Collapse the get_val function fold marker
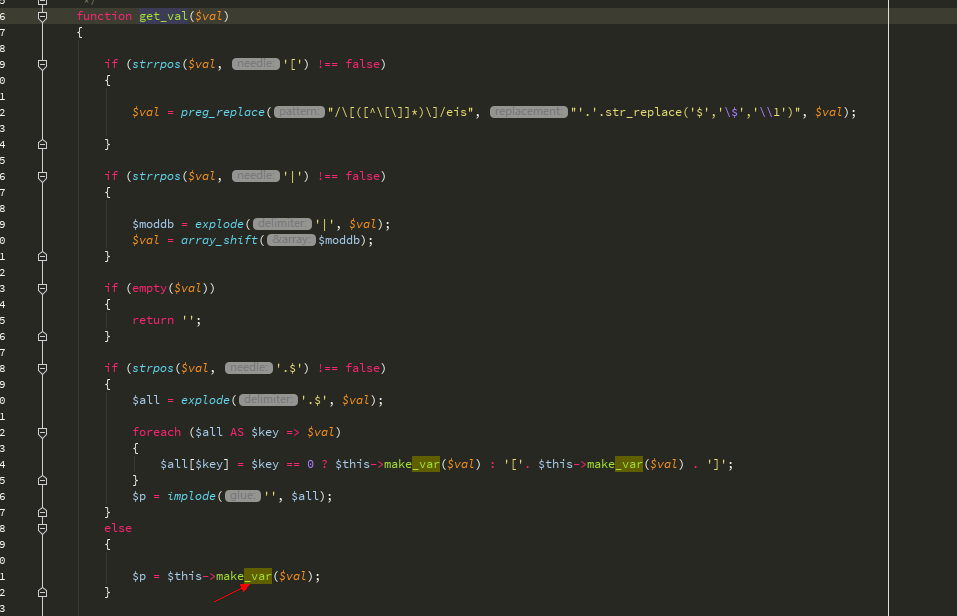The width and height of the screenshot is (957, 616). coord(42,16)
